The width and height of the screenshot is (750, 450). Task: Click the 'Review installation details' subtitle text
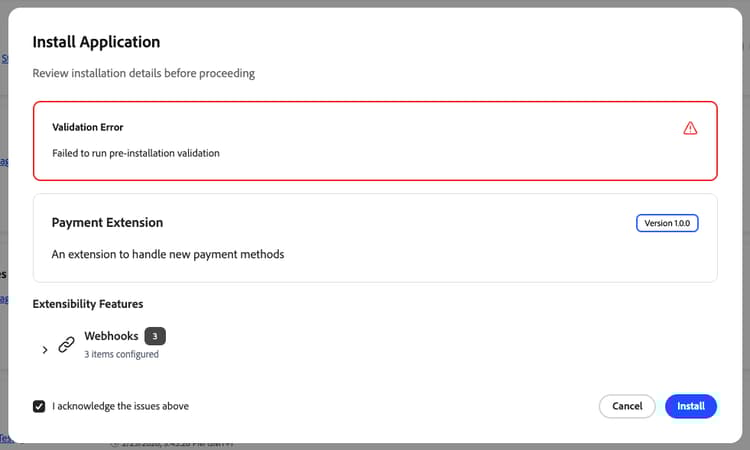(143, 73)
